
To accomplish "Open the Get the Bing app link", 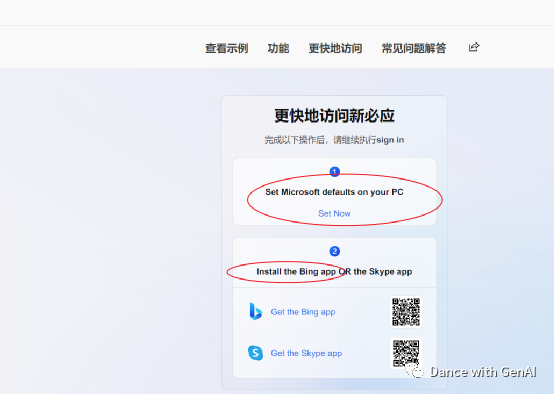I will [x=303, y=312].
